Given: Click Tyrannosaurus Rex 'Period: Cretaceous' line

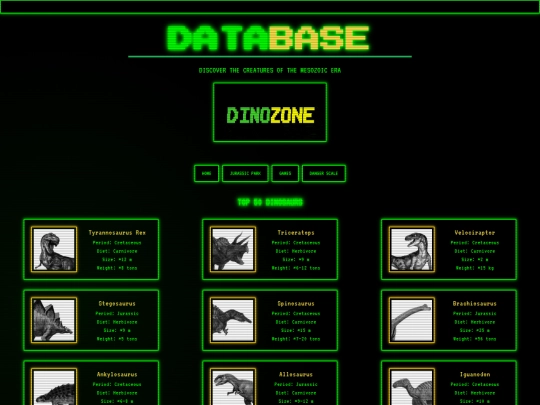Looking at the screenshot, I should (117, 243).
